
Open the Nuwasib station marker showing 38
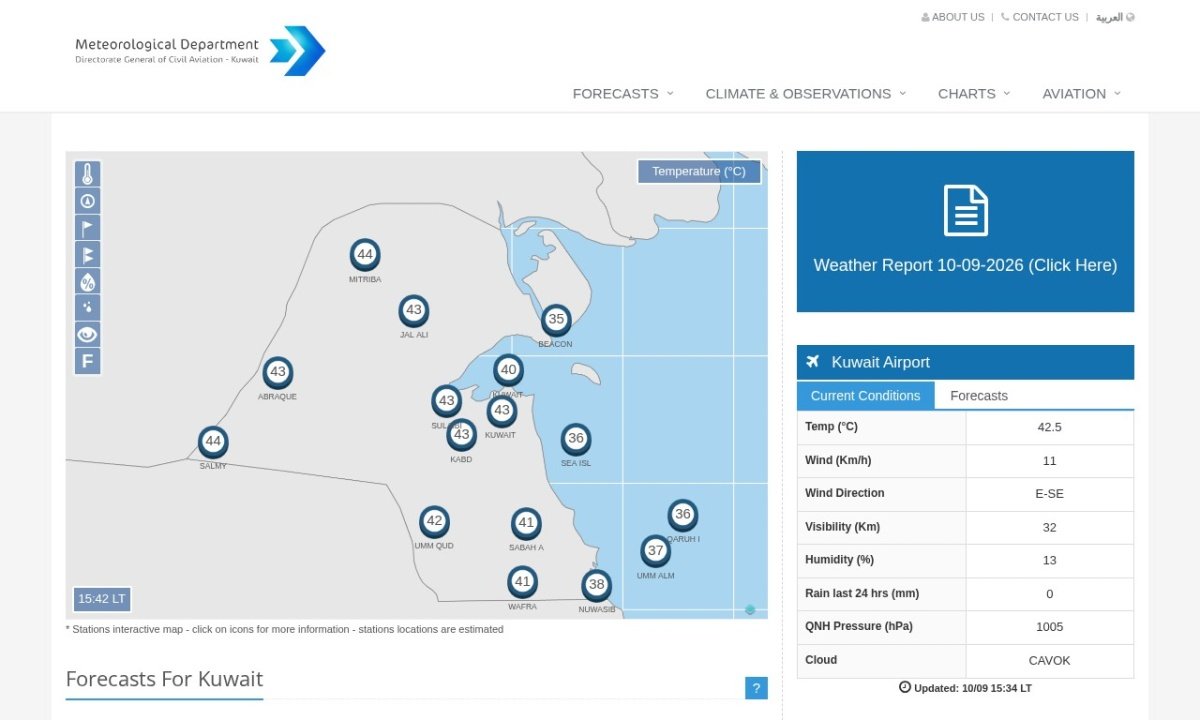tap(597, 585)
